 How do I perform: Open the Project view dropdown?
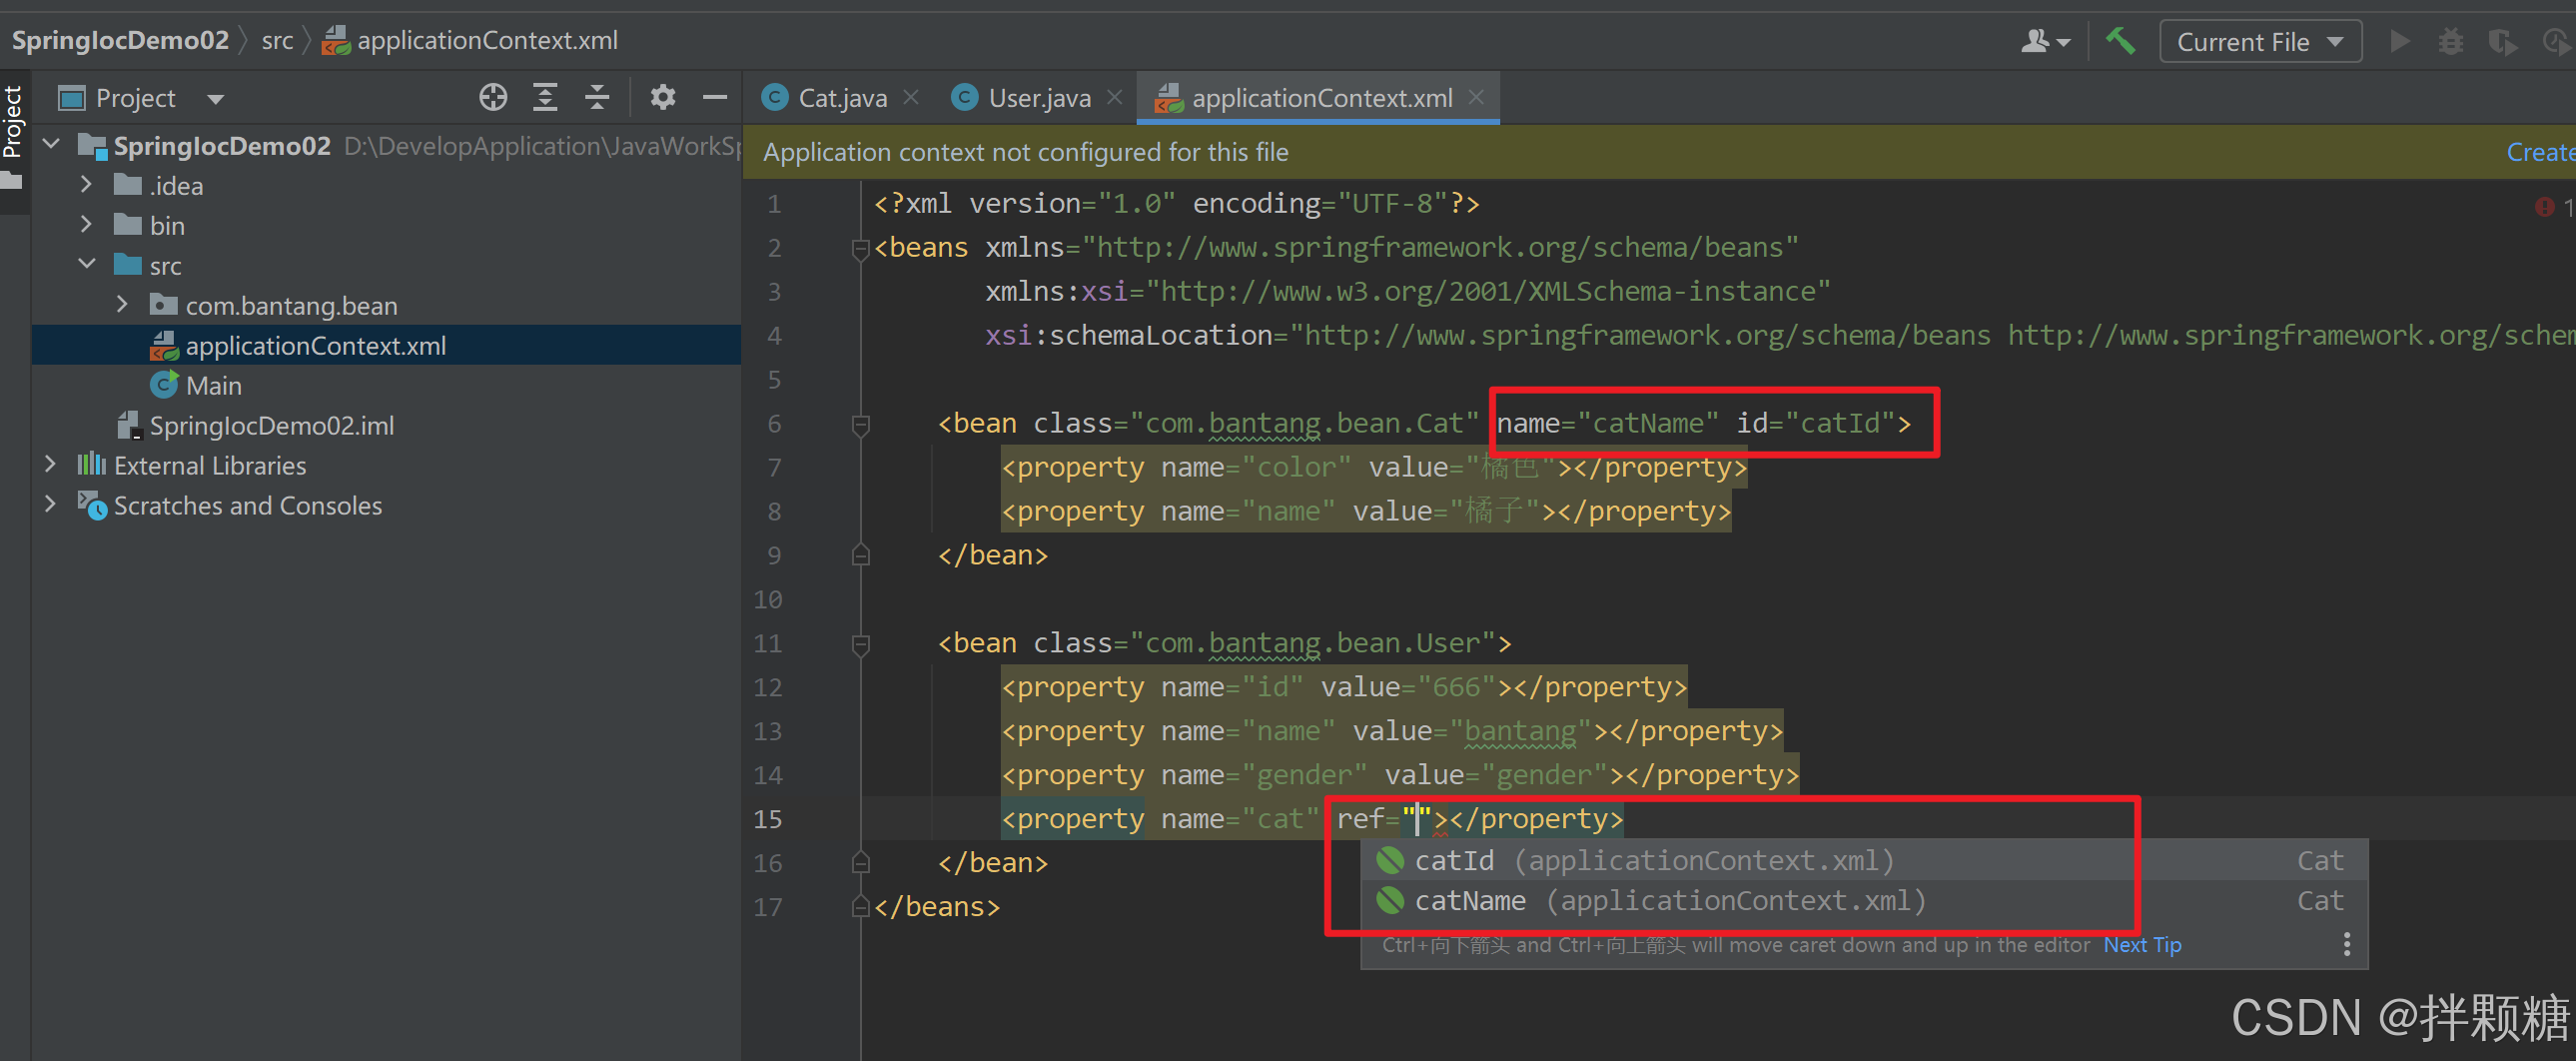click(215, 98)
